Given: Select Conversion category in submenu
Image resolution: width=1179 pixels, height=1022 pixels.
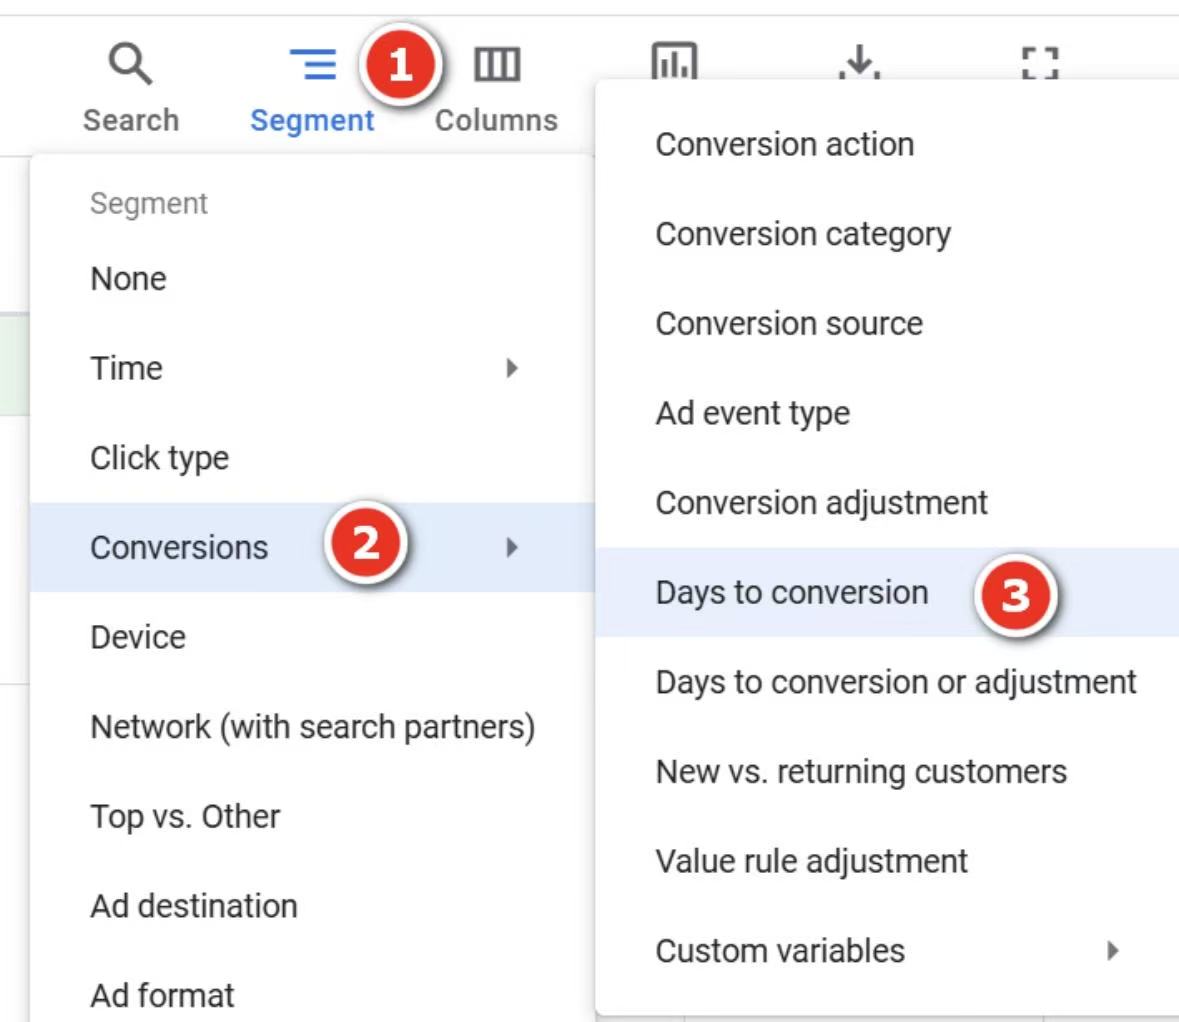Looking at the screenshot, I should click(887, 234).
